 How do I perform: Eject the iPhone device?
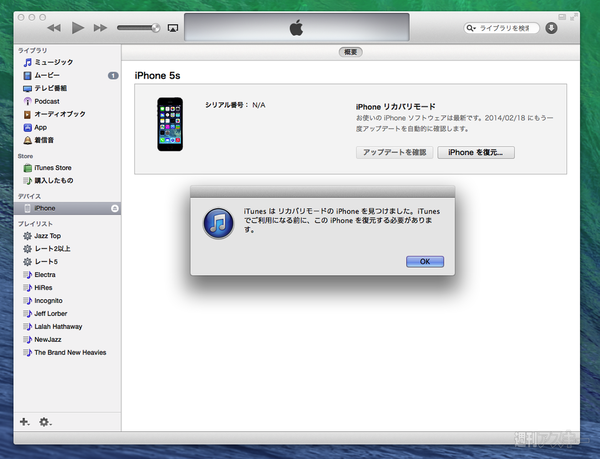[x=114, y=208]
